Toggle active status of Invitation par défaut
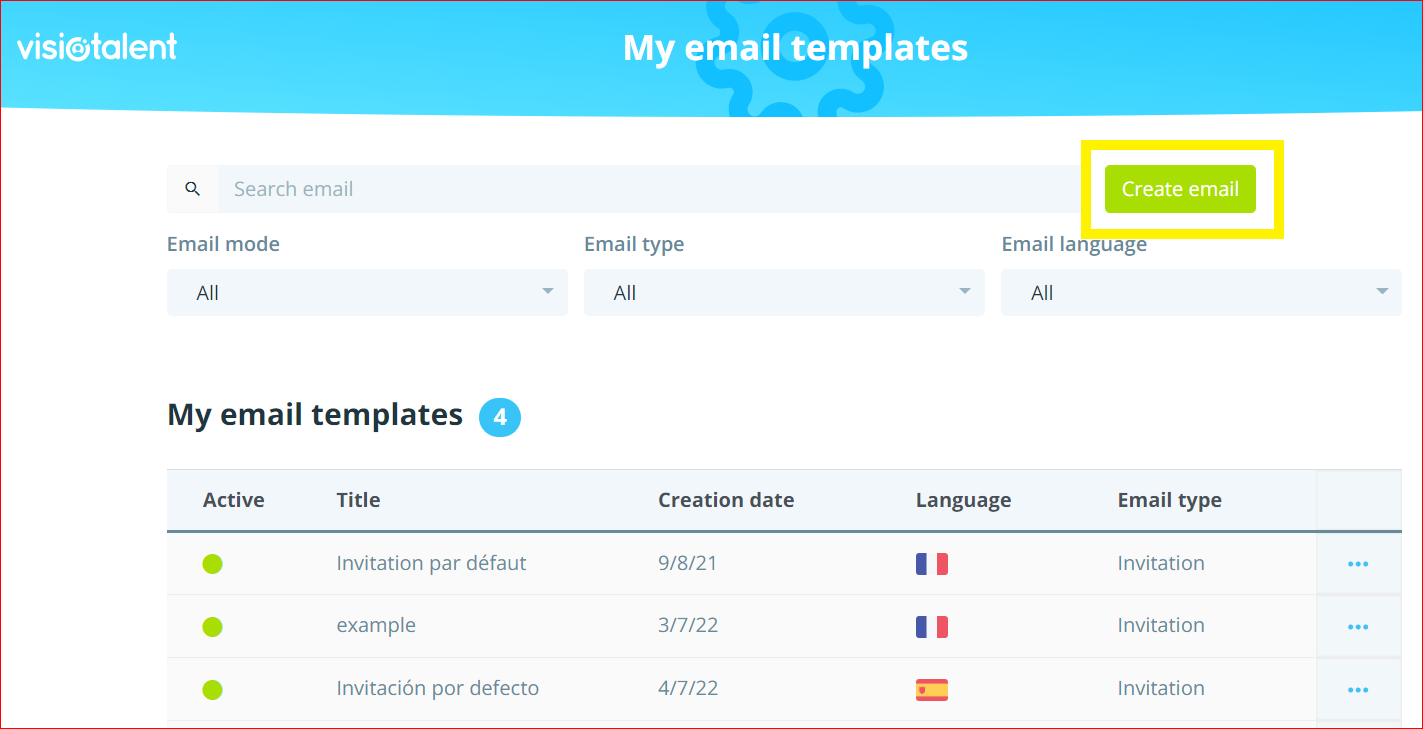Screen dimensions: 1423x729 212,564
